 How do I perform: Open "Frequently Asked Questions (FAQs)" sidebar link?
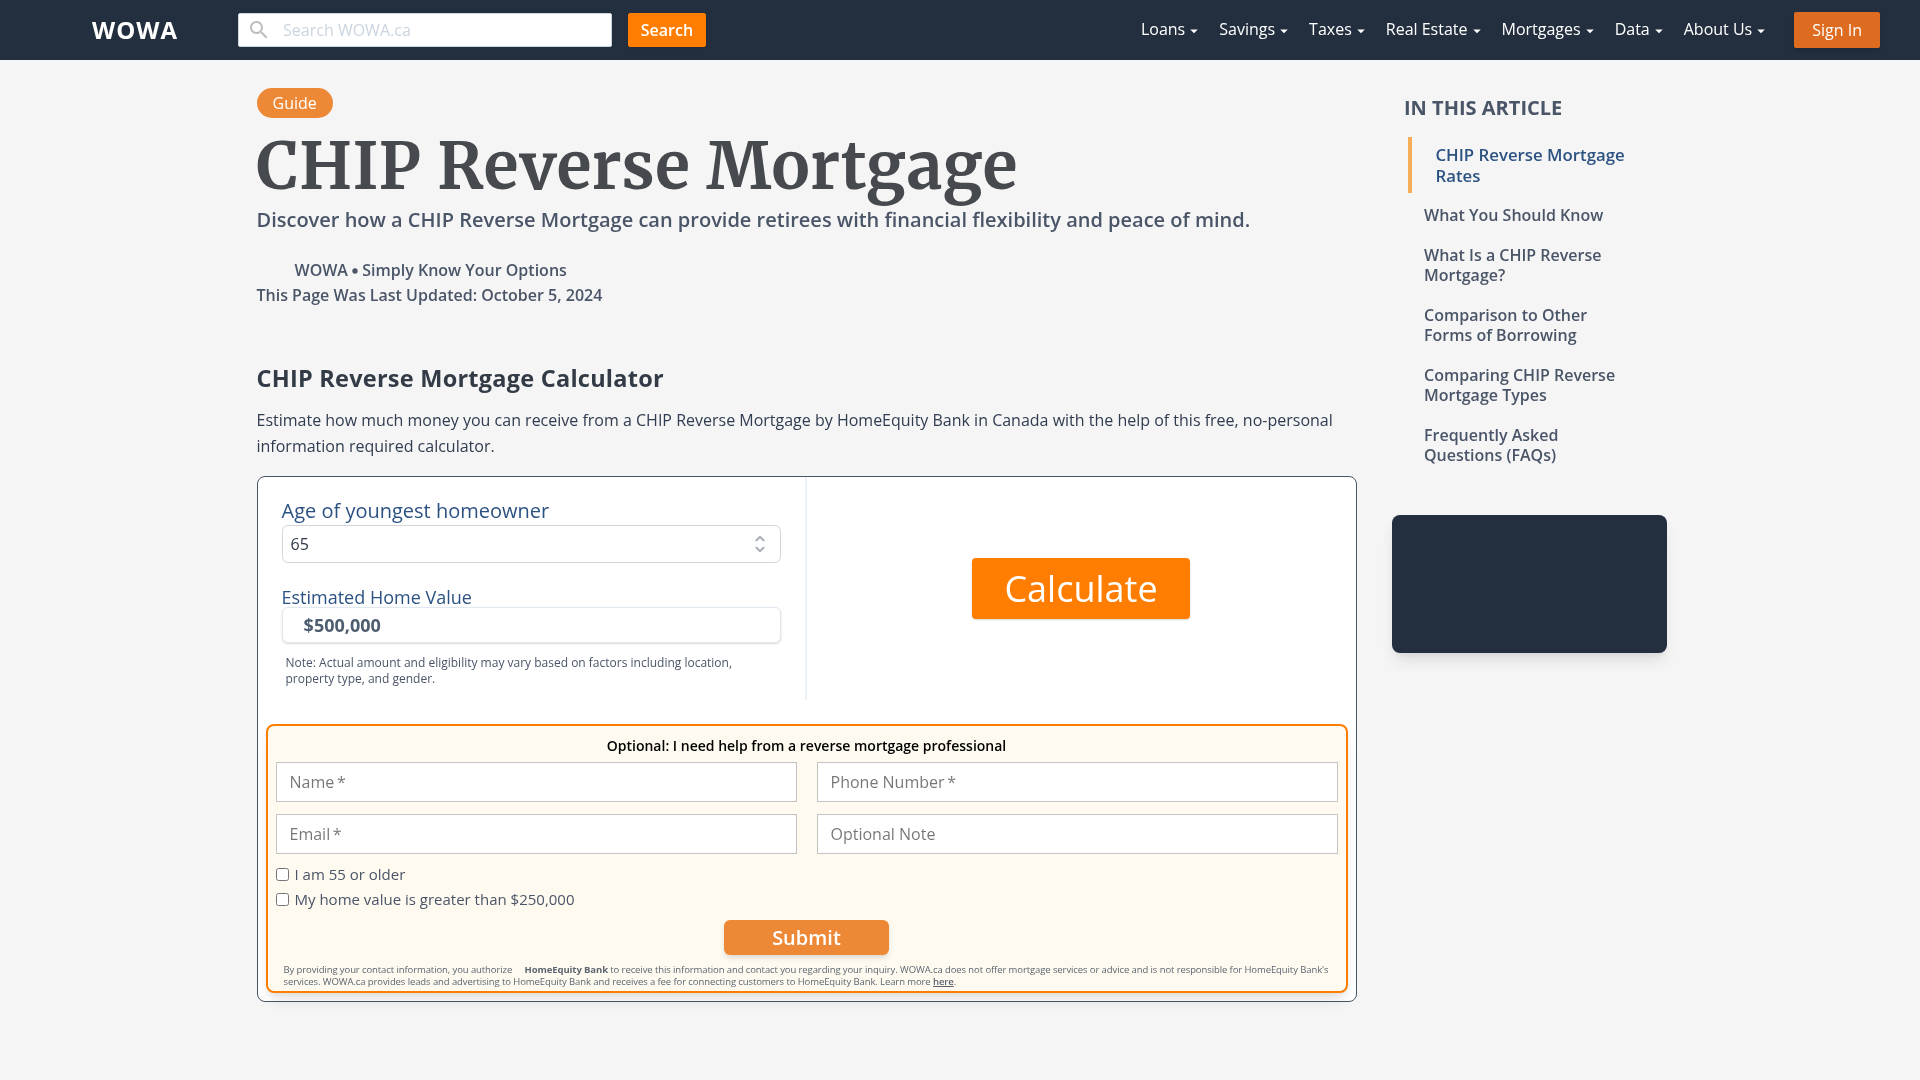tap(1490, 445)
